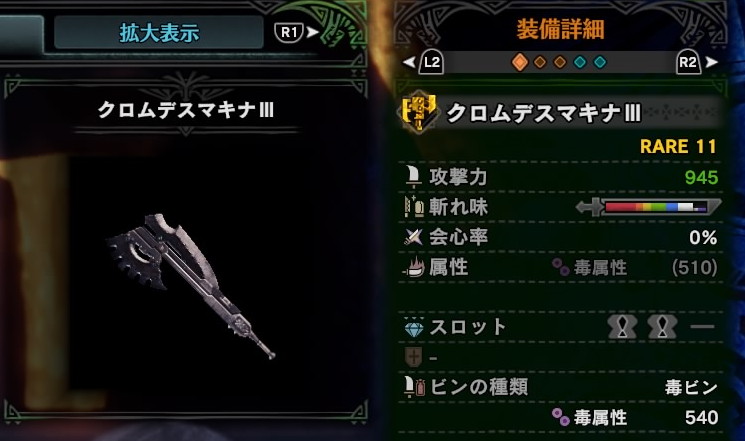Image resolution: width=745 pixels, height=441 pixels.
Task: Open the 拡大表示 tab
Action: (159, 32)
